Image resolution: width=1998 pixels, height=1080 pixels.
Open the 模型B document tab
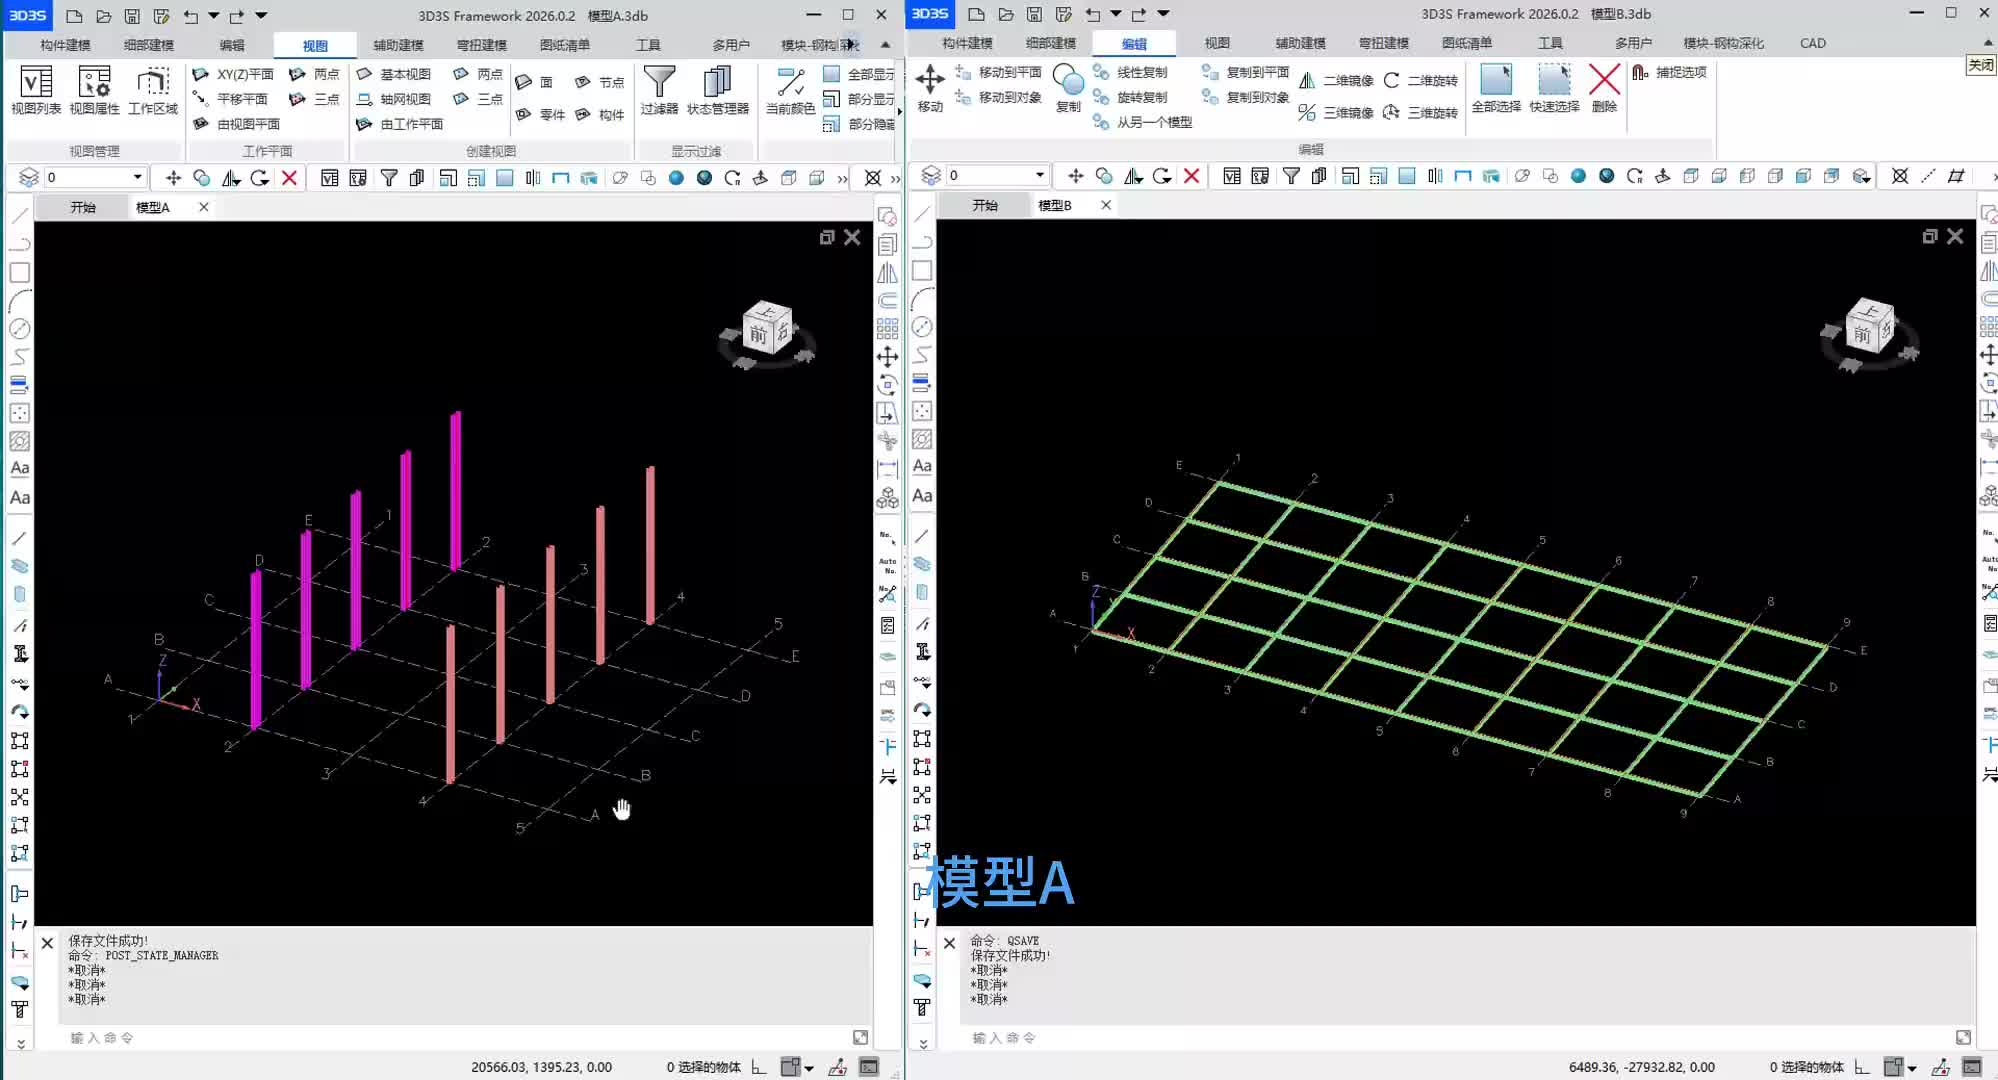pos(1054,205)
